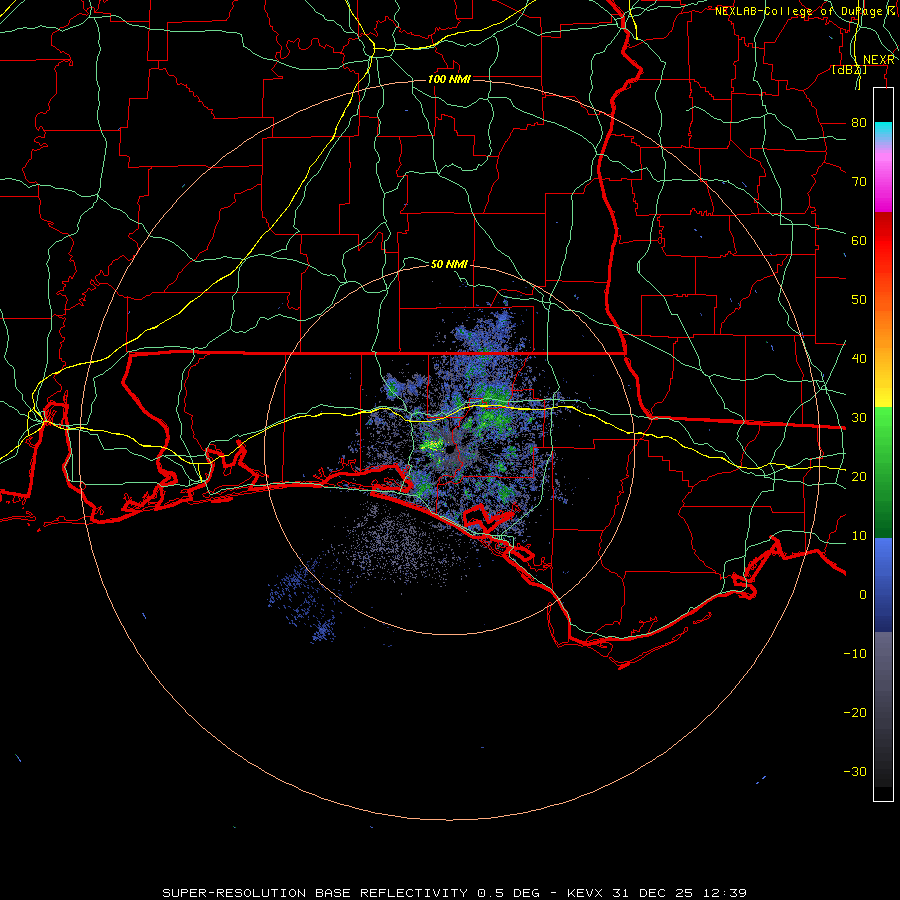The height and width of the screenshot is (900, 900).
Task: Click the -30 value on the dBZ scale
Action: [855, 771]
